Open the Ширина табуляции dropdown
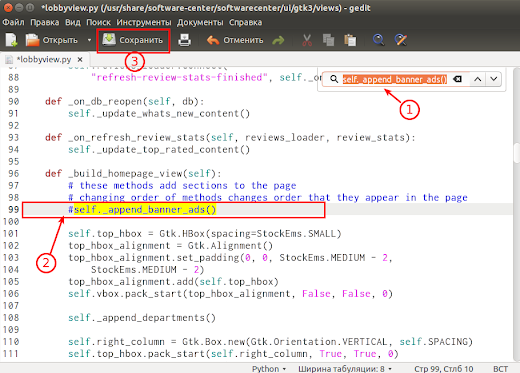Viewport: 520px width, 373px height. click(345, 369)
